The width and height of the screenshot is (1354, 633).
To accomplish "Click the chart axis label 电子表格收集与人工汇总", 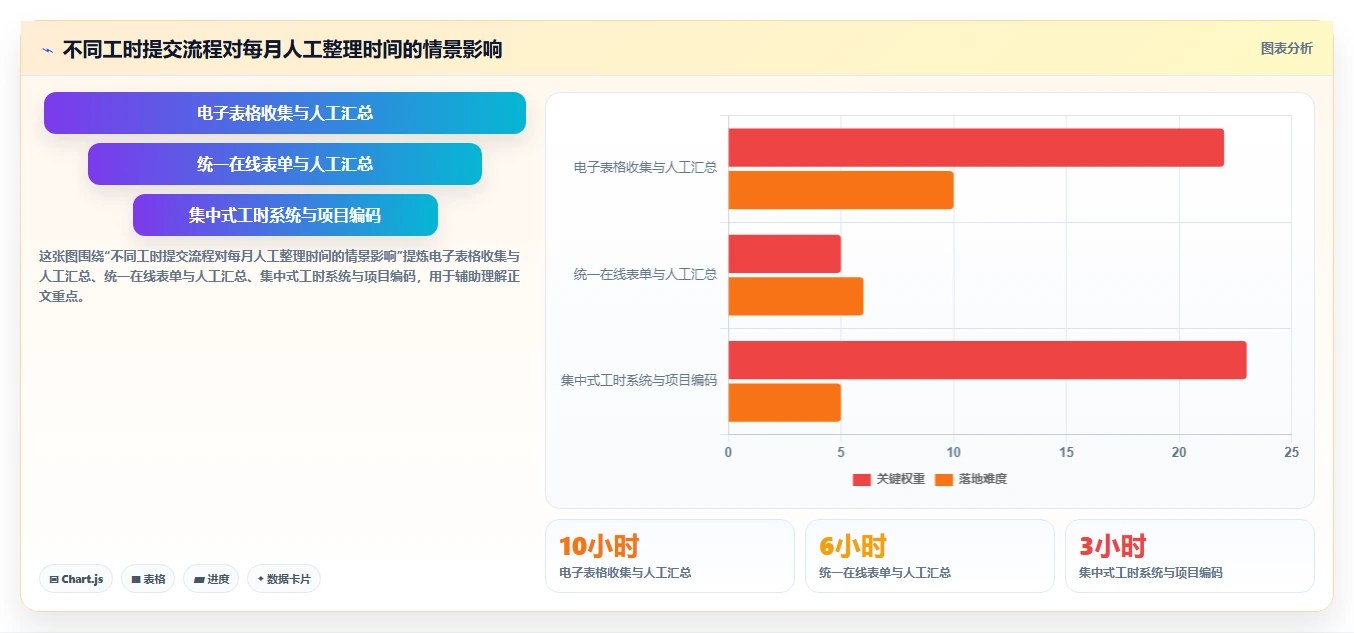I will click(x=645, y=168).
